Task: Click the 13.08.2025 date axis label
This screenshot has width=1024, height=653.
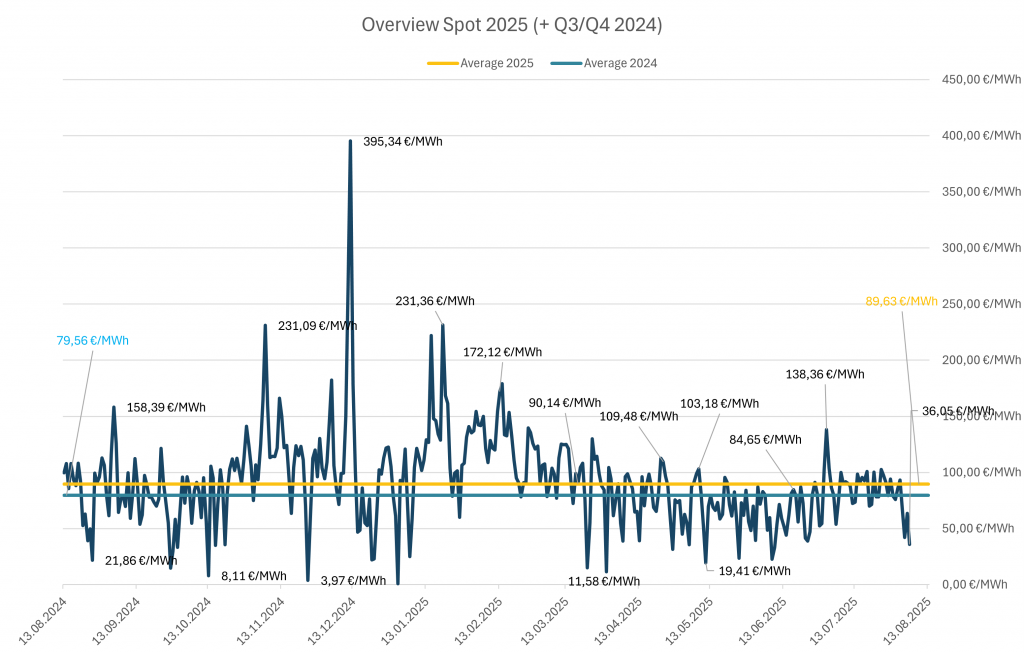Action: (x=908, y=620)
